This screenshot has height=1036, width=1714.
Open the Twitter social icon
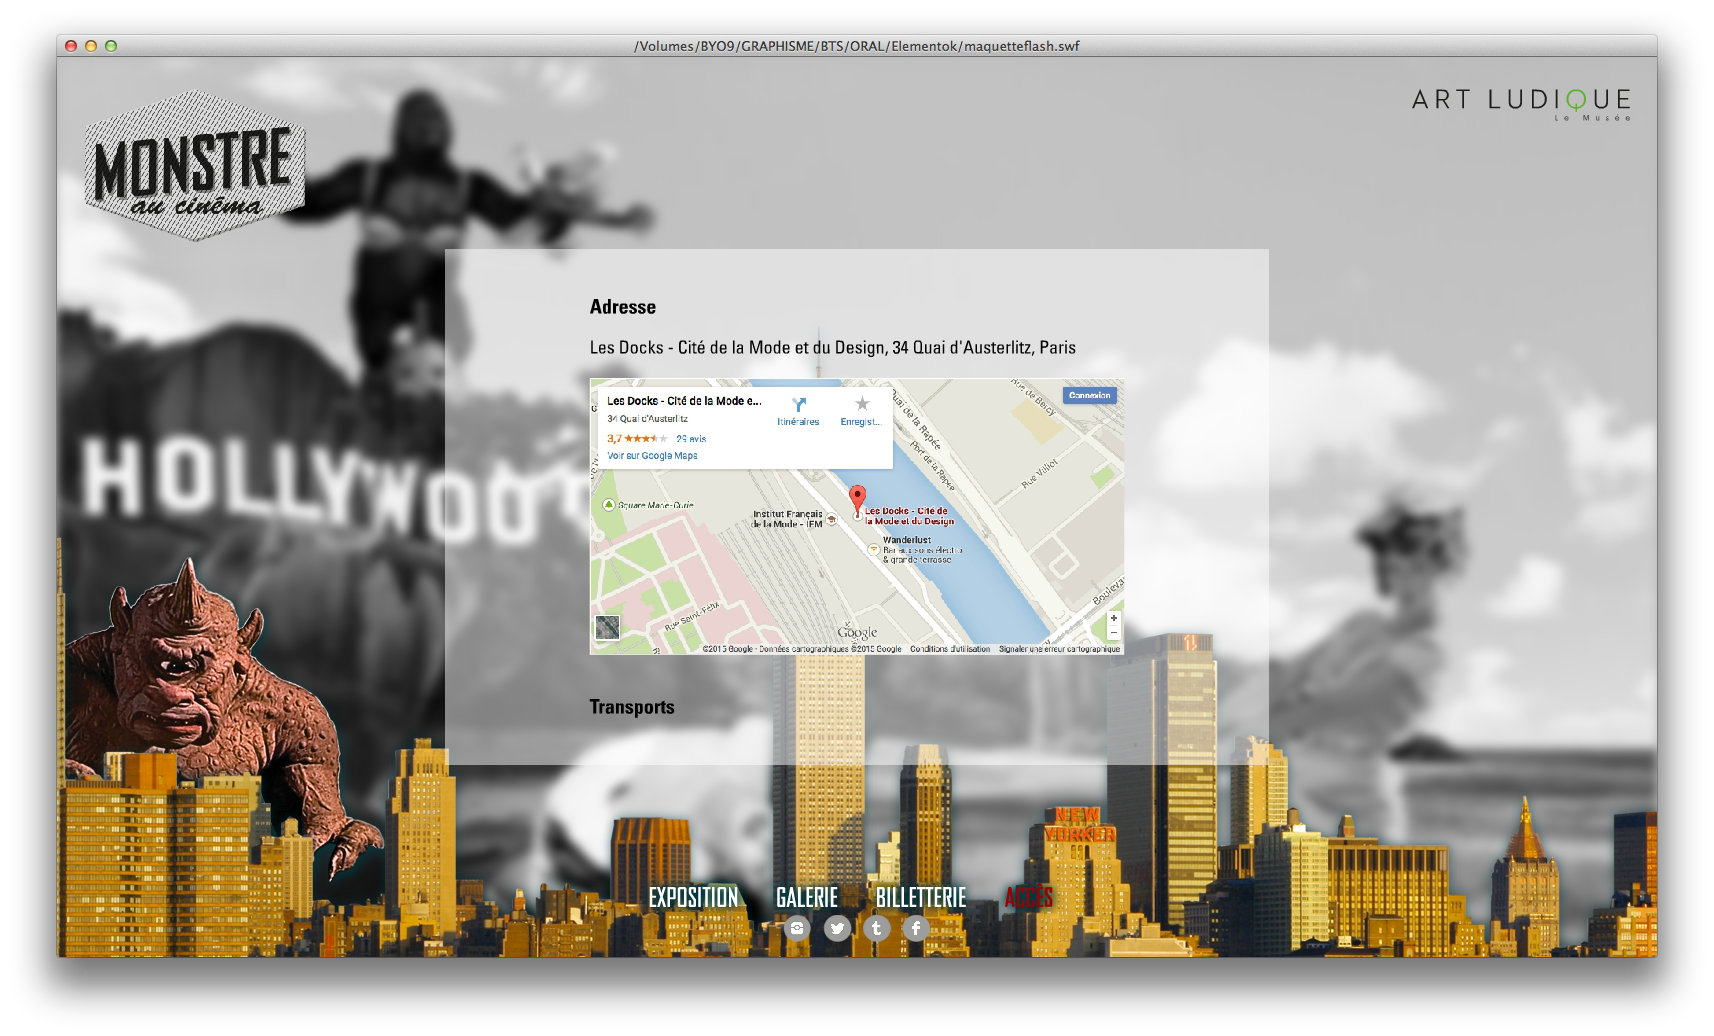[x=837, y=928]
